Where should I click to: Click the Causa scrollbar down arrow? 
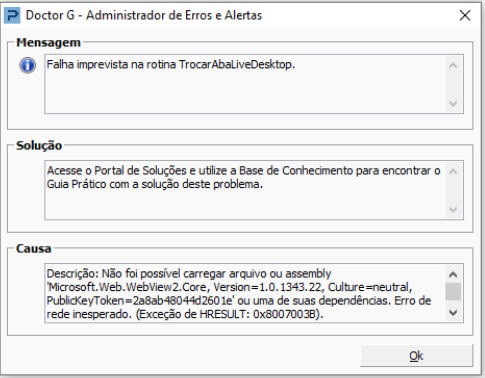(453, 313)
